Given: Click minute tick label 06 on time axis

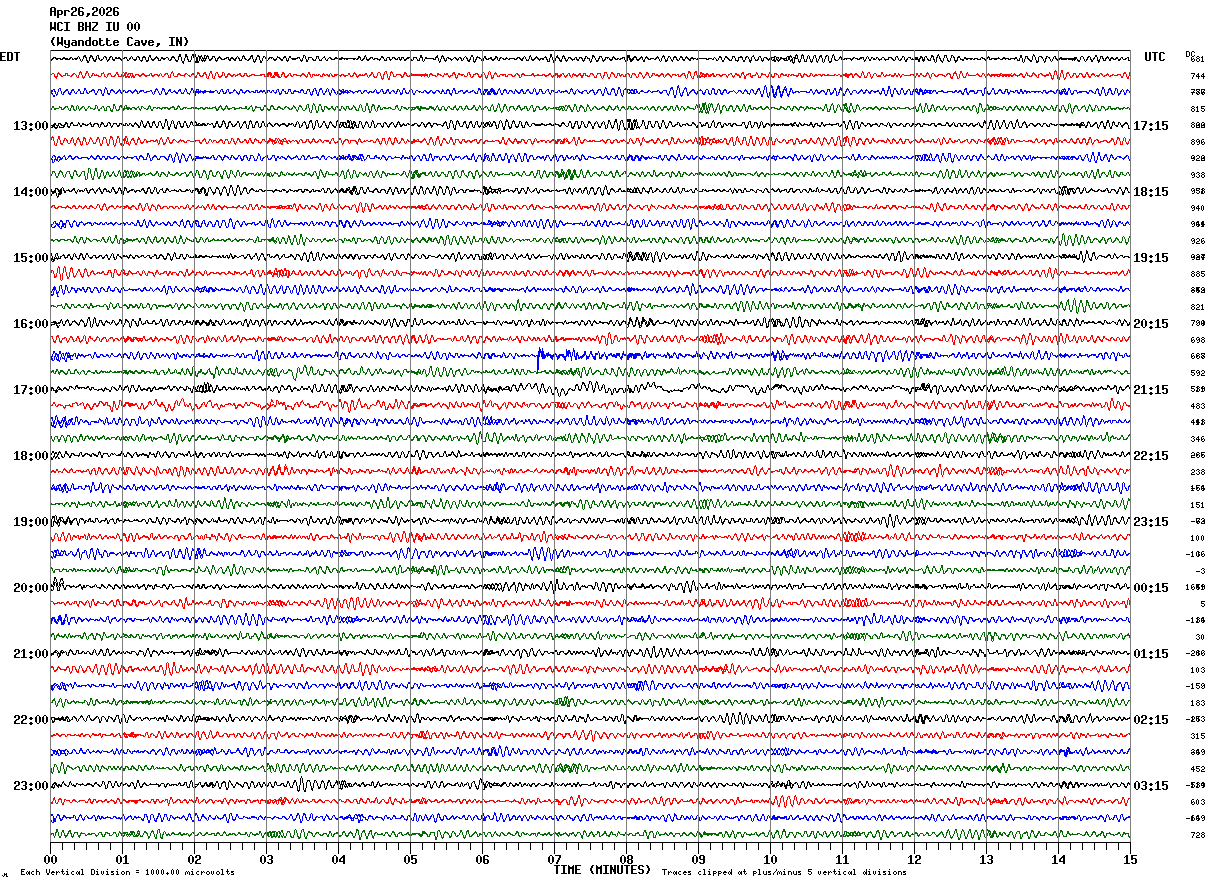Looking at the screenshot, I should pos(482,859).
